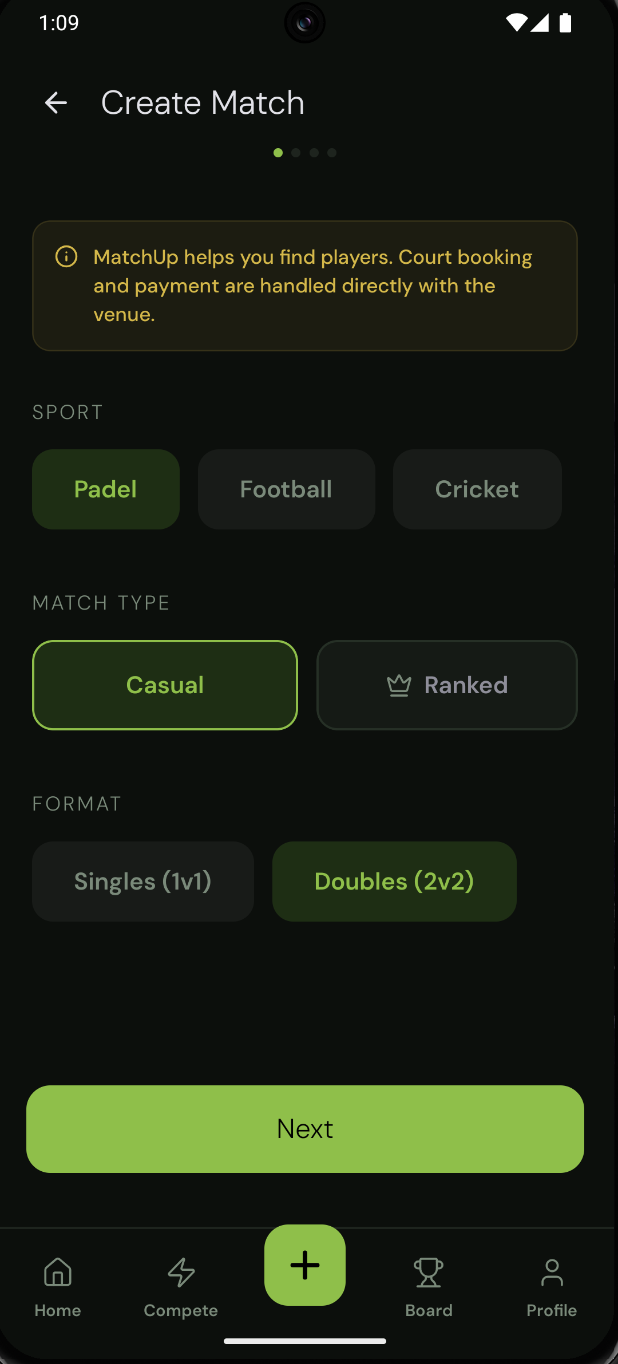Go to the Profile tab
The height and width of the screenshot is (1364, 618).
[551, 1285]
